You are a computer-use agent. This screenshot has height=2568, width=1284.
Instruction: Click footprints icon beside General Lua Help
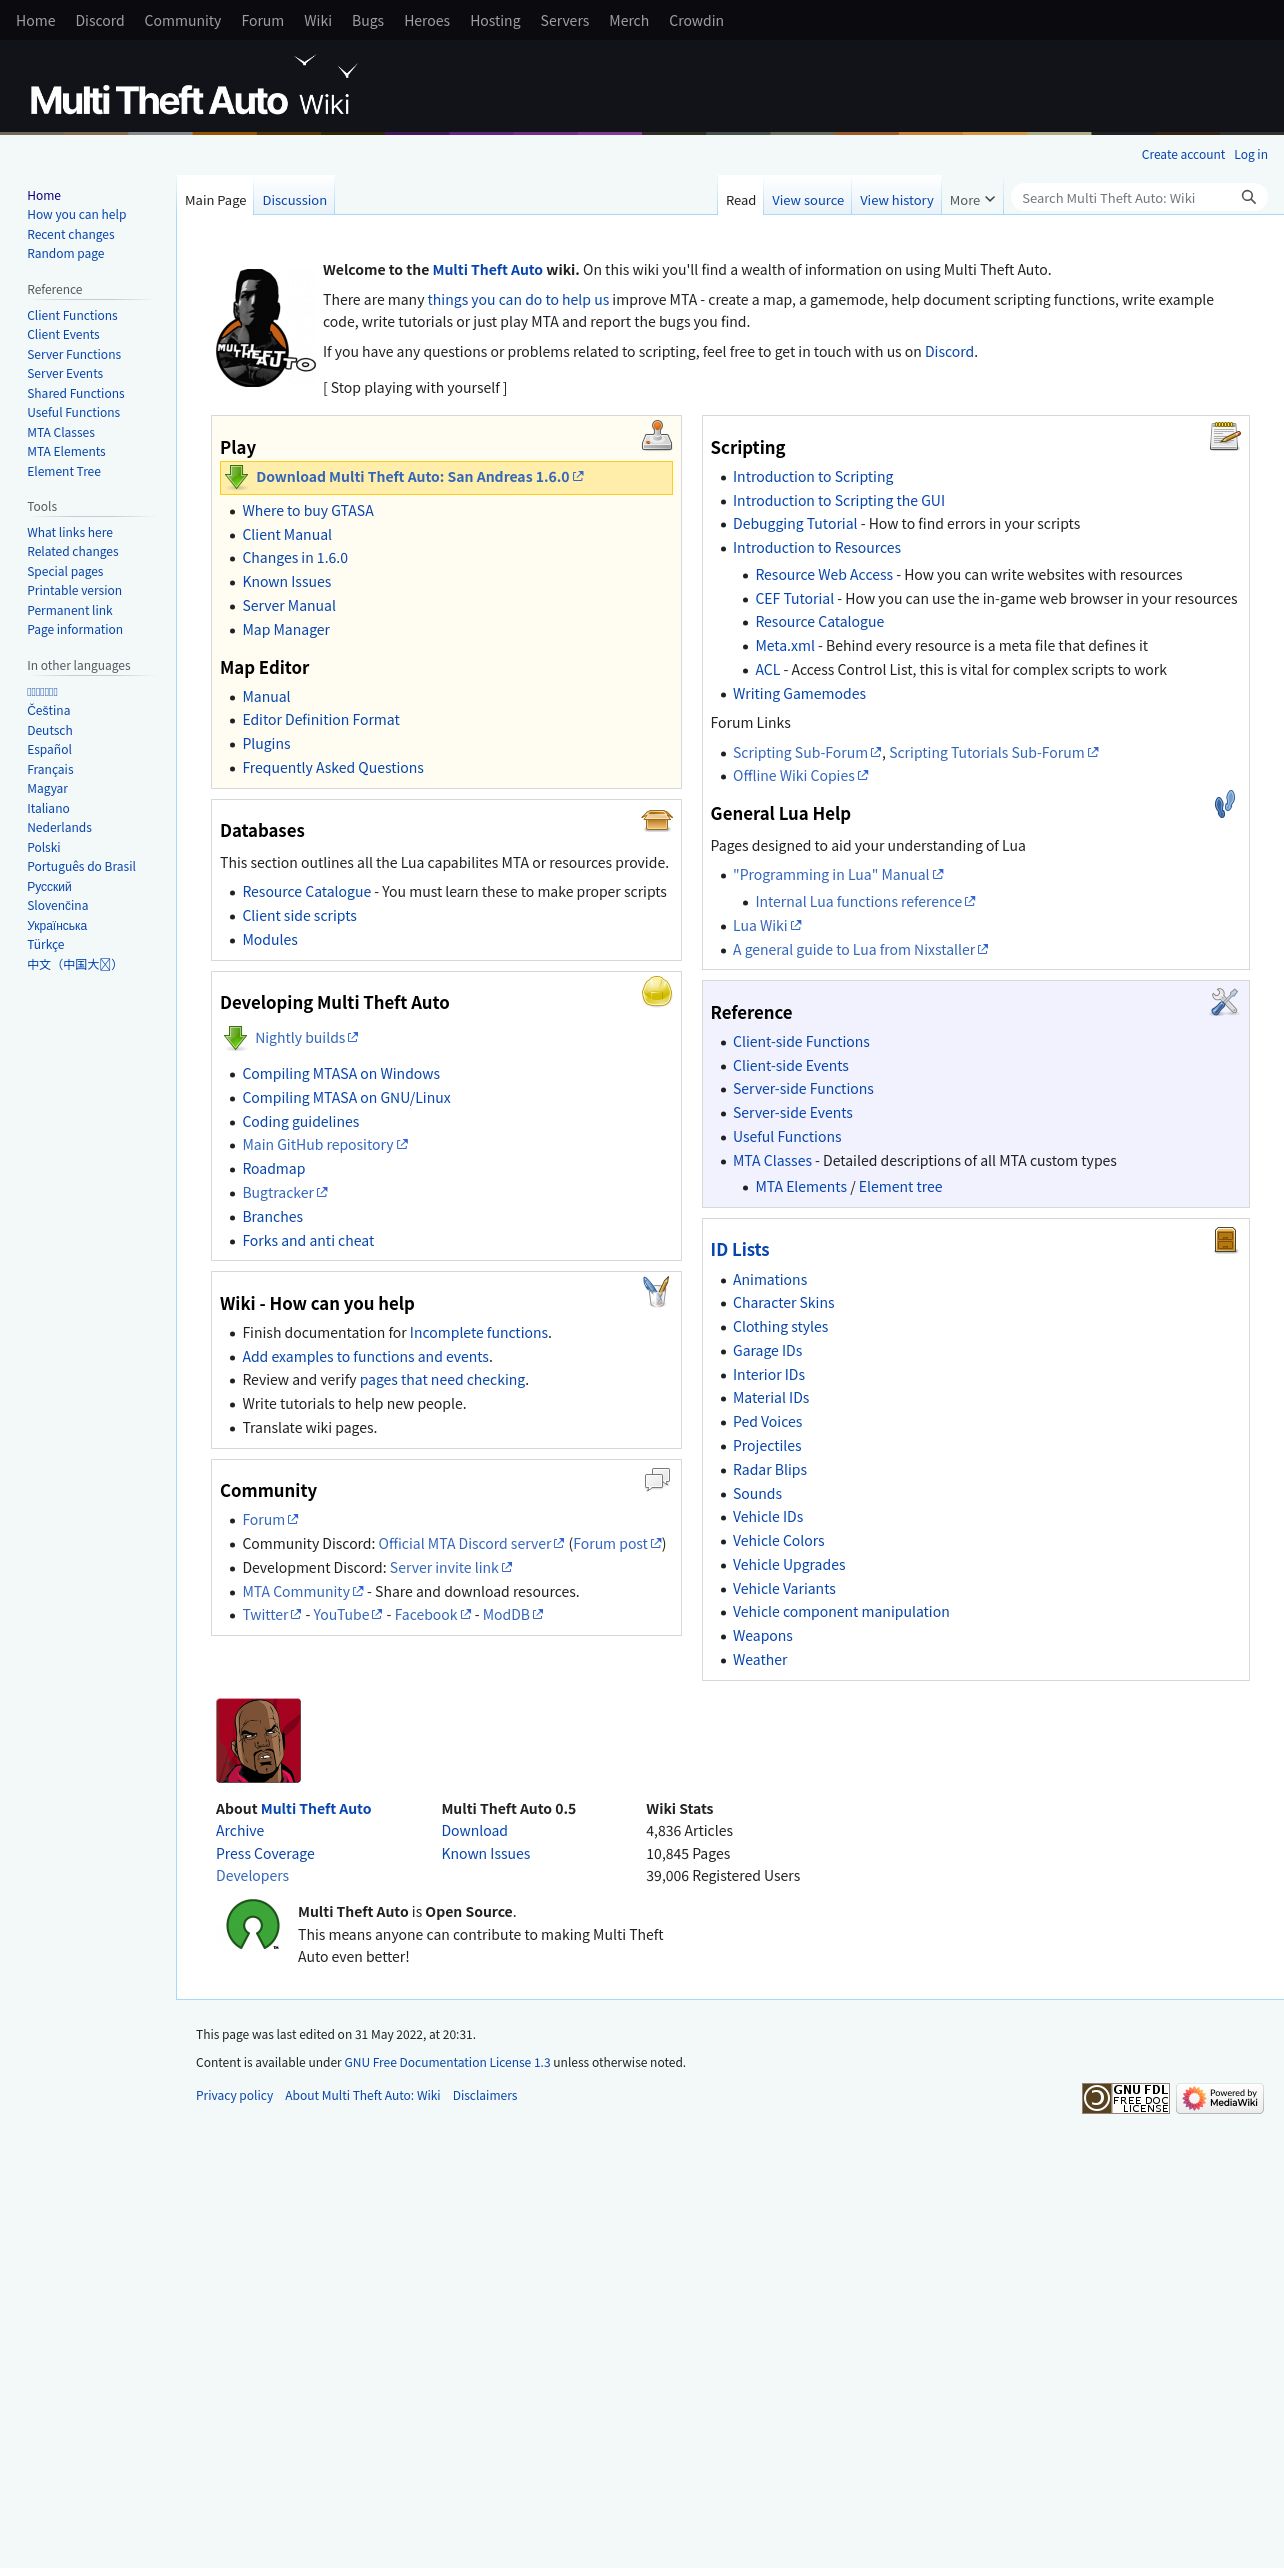coord(1225,803)
